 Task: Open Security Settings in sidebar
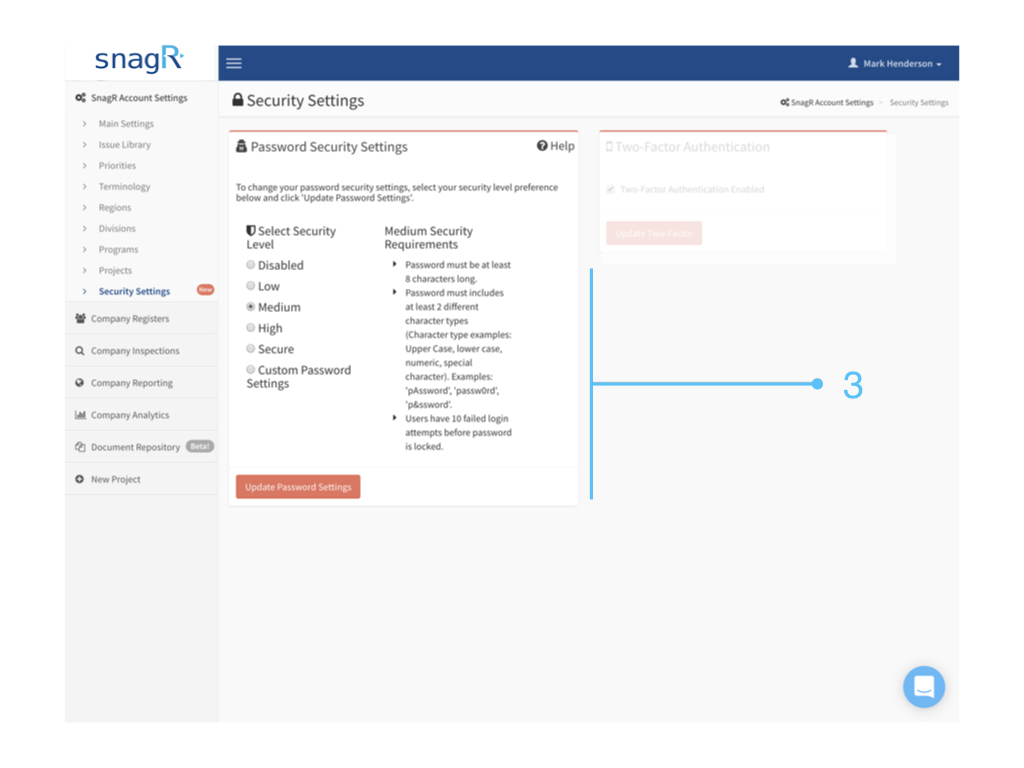(134, 291)
